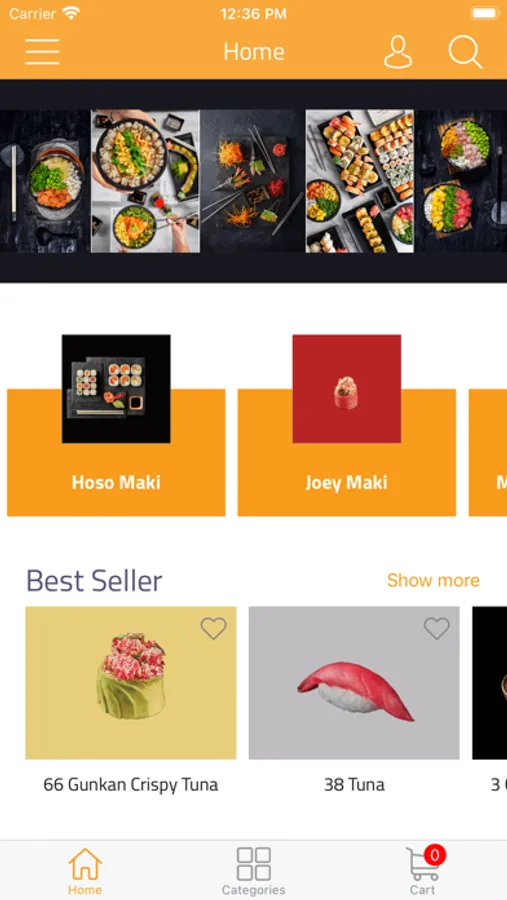Tap the sushi banner slider image

pos(253,181)
